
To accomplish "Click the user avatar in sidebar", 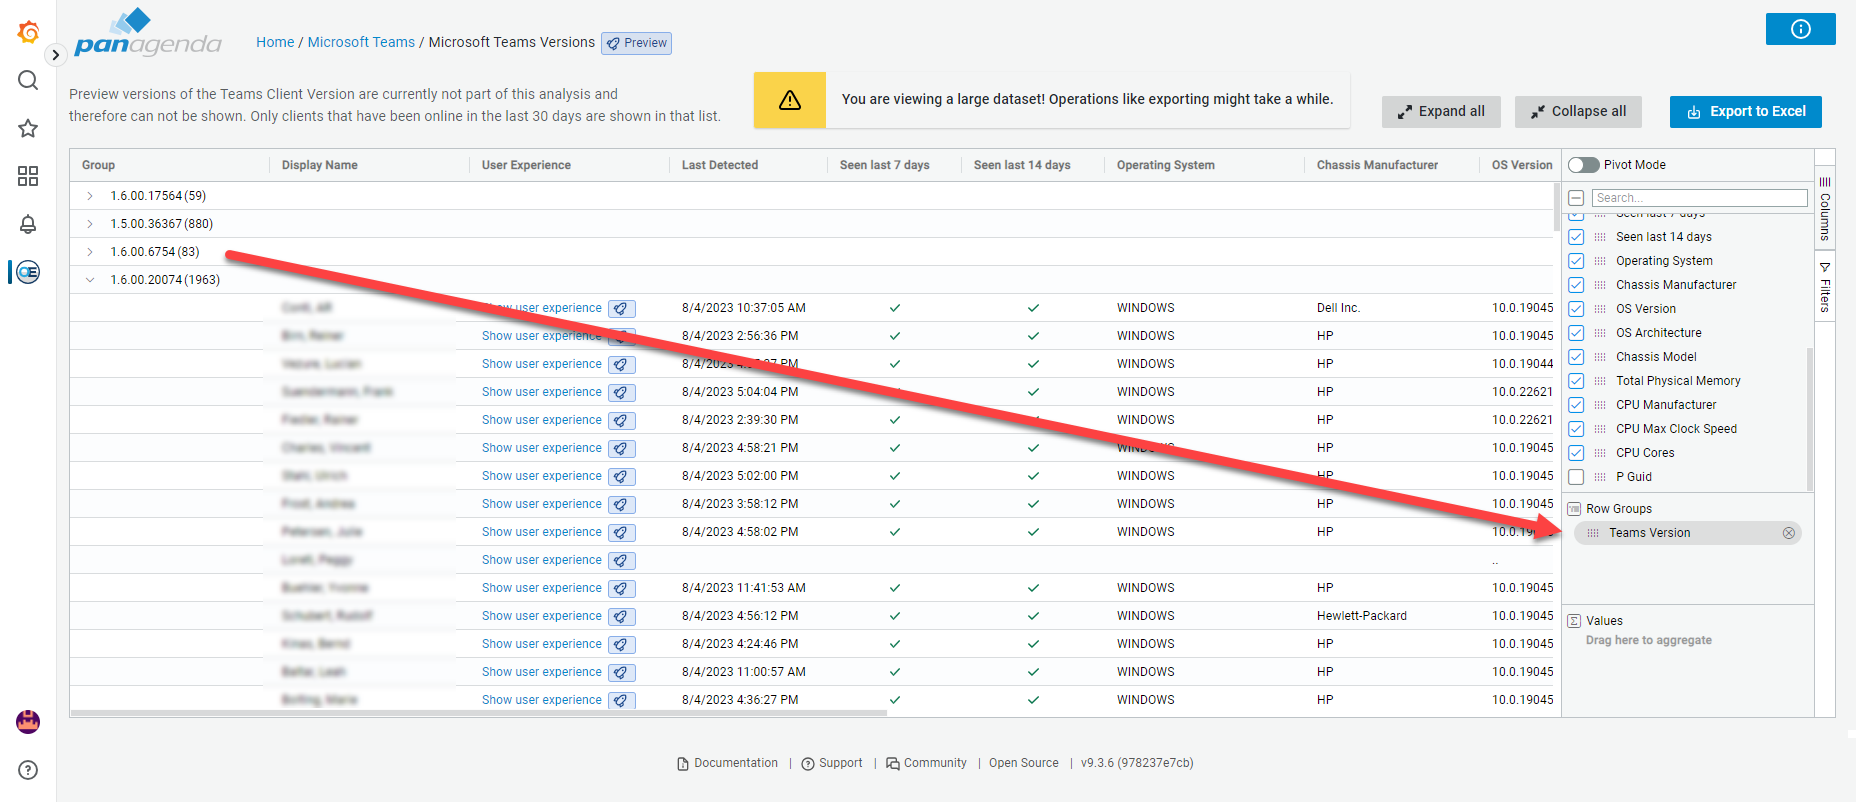I will (x=28, y=721).
